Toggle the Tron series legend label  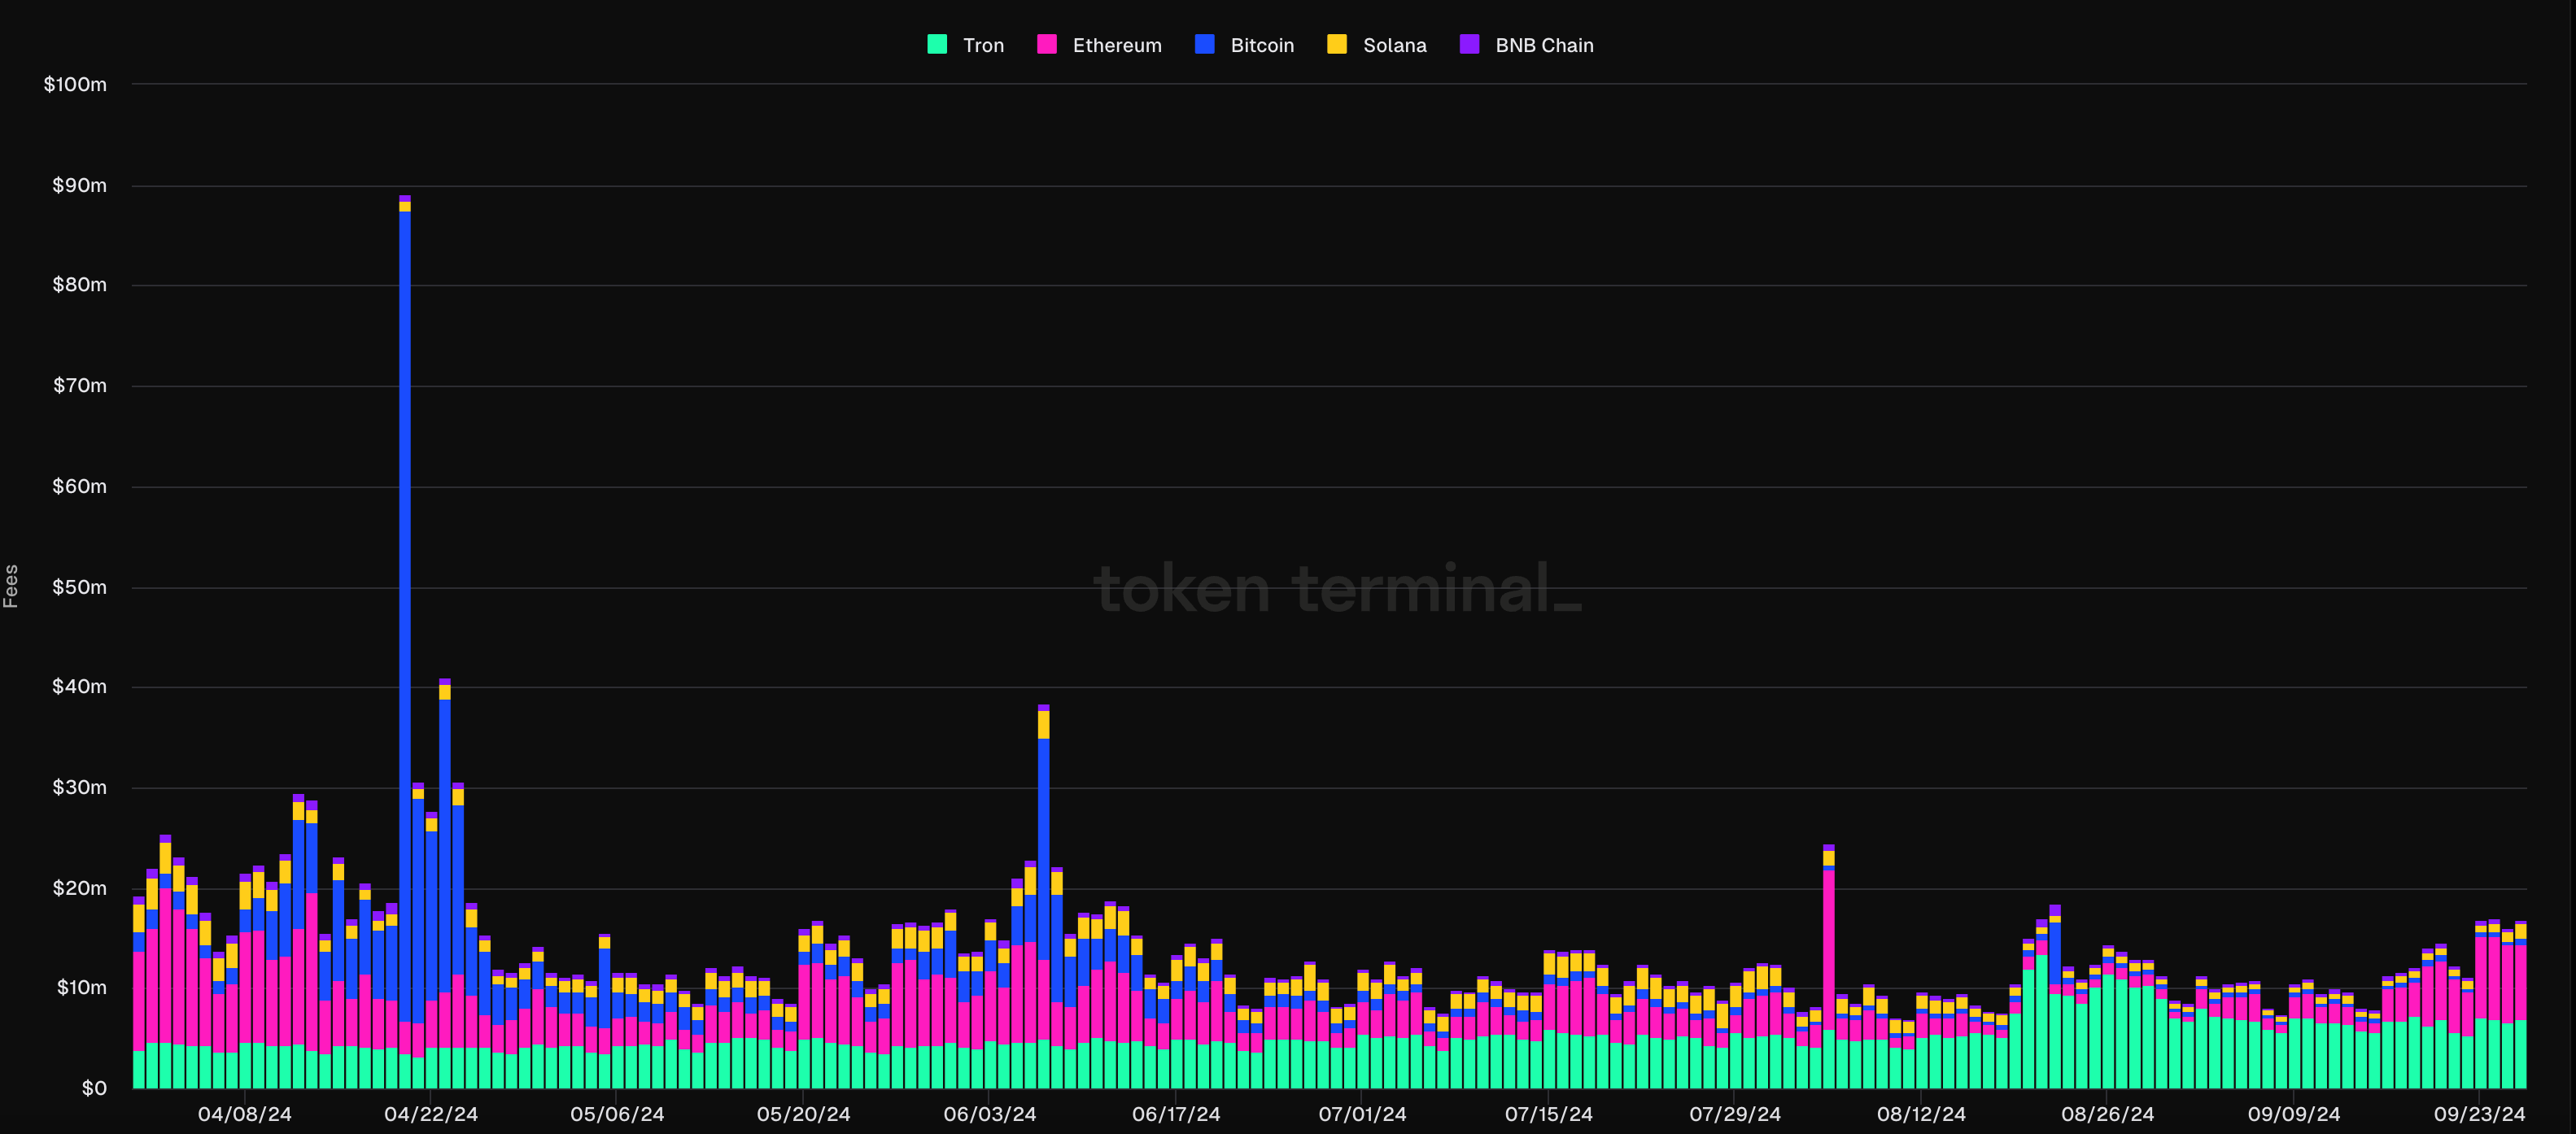(x=983, y=45)
